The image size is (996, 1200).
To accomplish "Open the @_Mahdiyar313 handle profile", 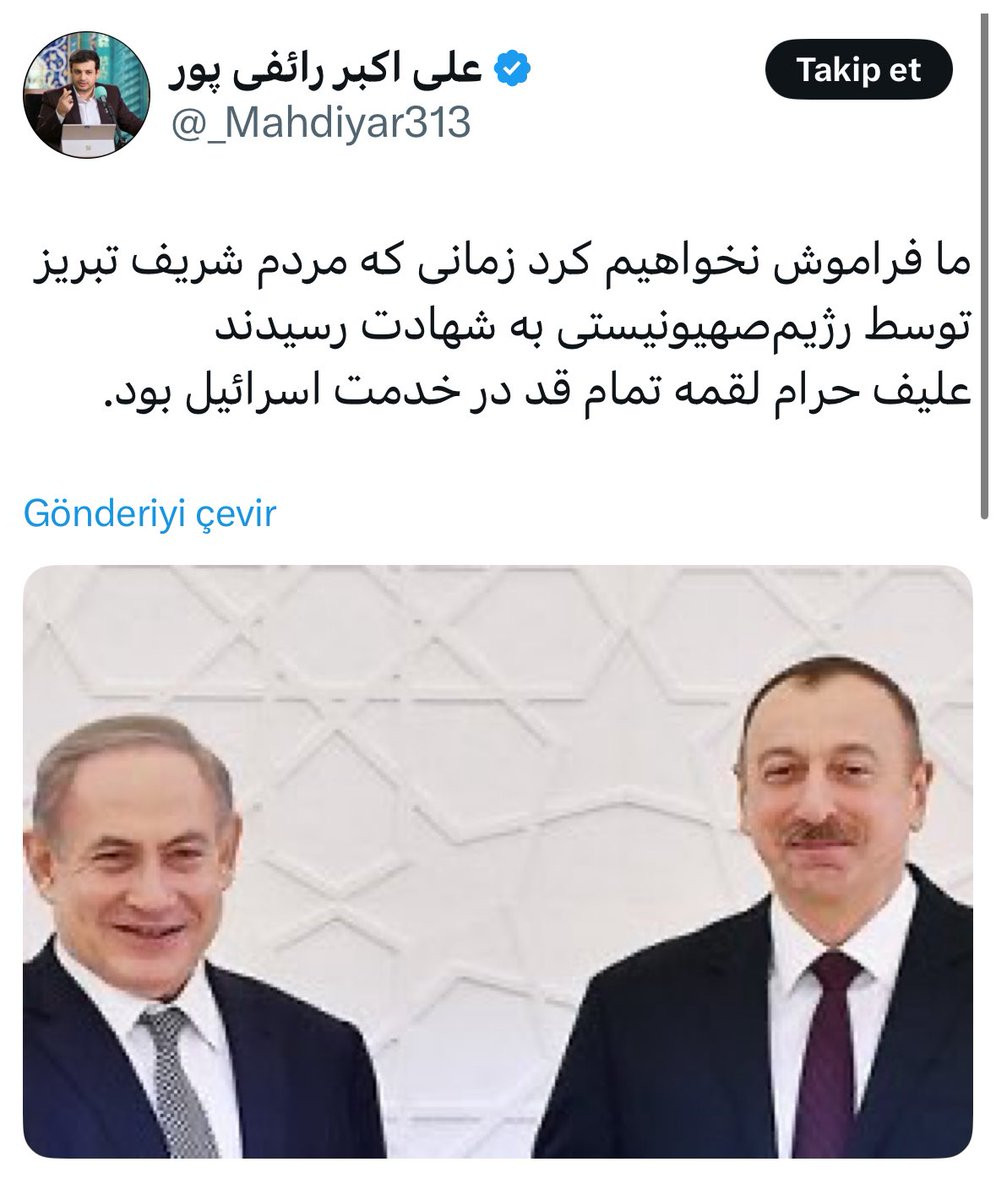I will coord(321,123).
